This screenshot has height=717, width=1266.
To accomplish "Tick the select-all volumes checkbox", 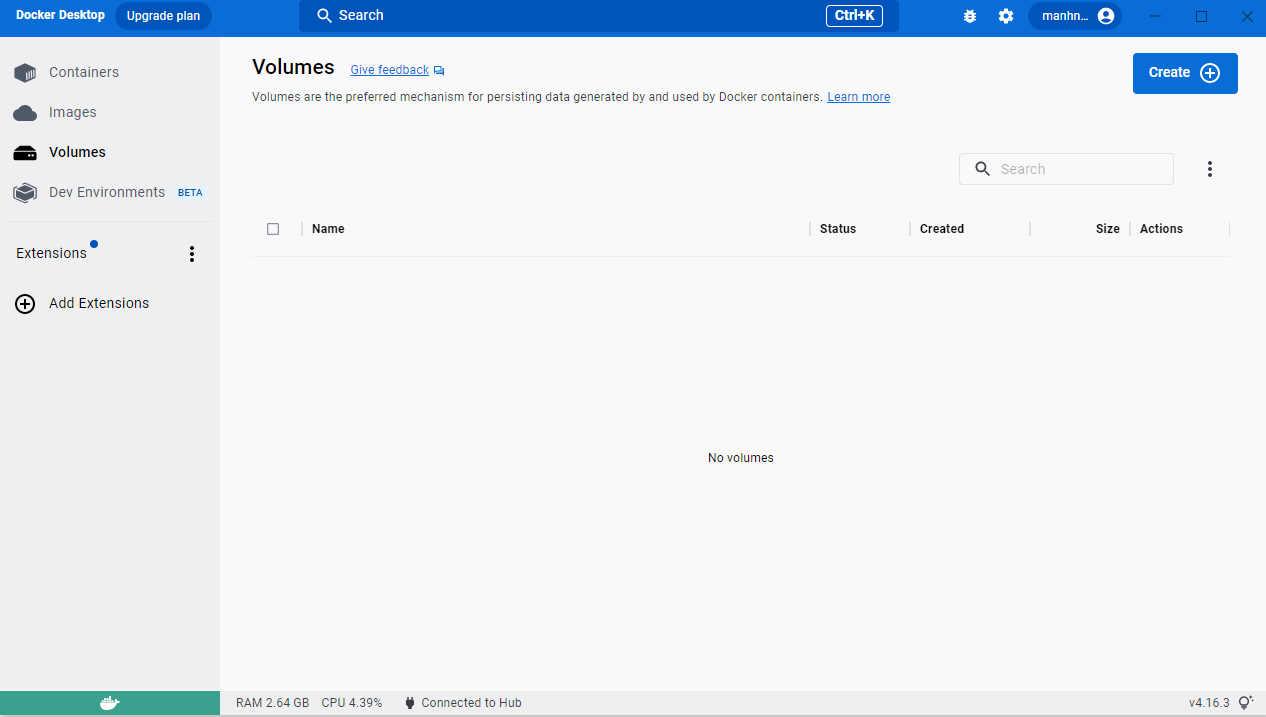I will click(273, 229).
